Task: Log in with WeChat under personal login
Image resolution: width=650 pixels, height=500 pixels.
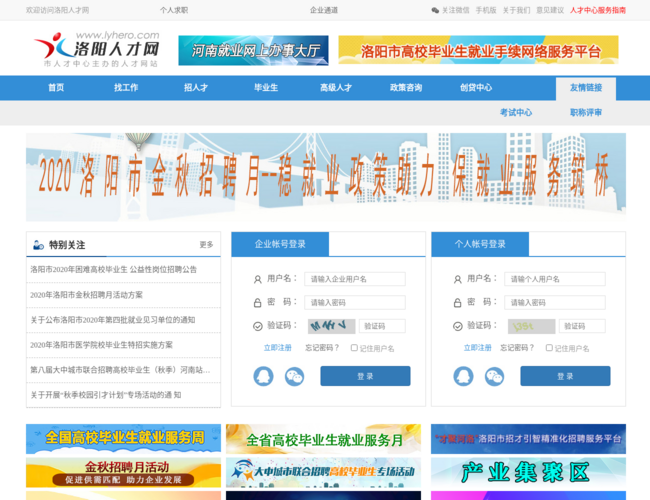Action: (x=494, y=376)
